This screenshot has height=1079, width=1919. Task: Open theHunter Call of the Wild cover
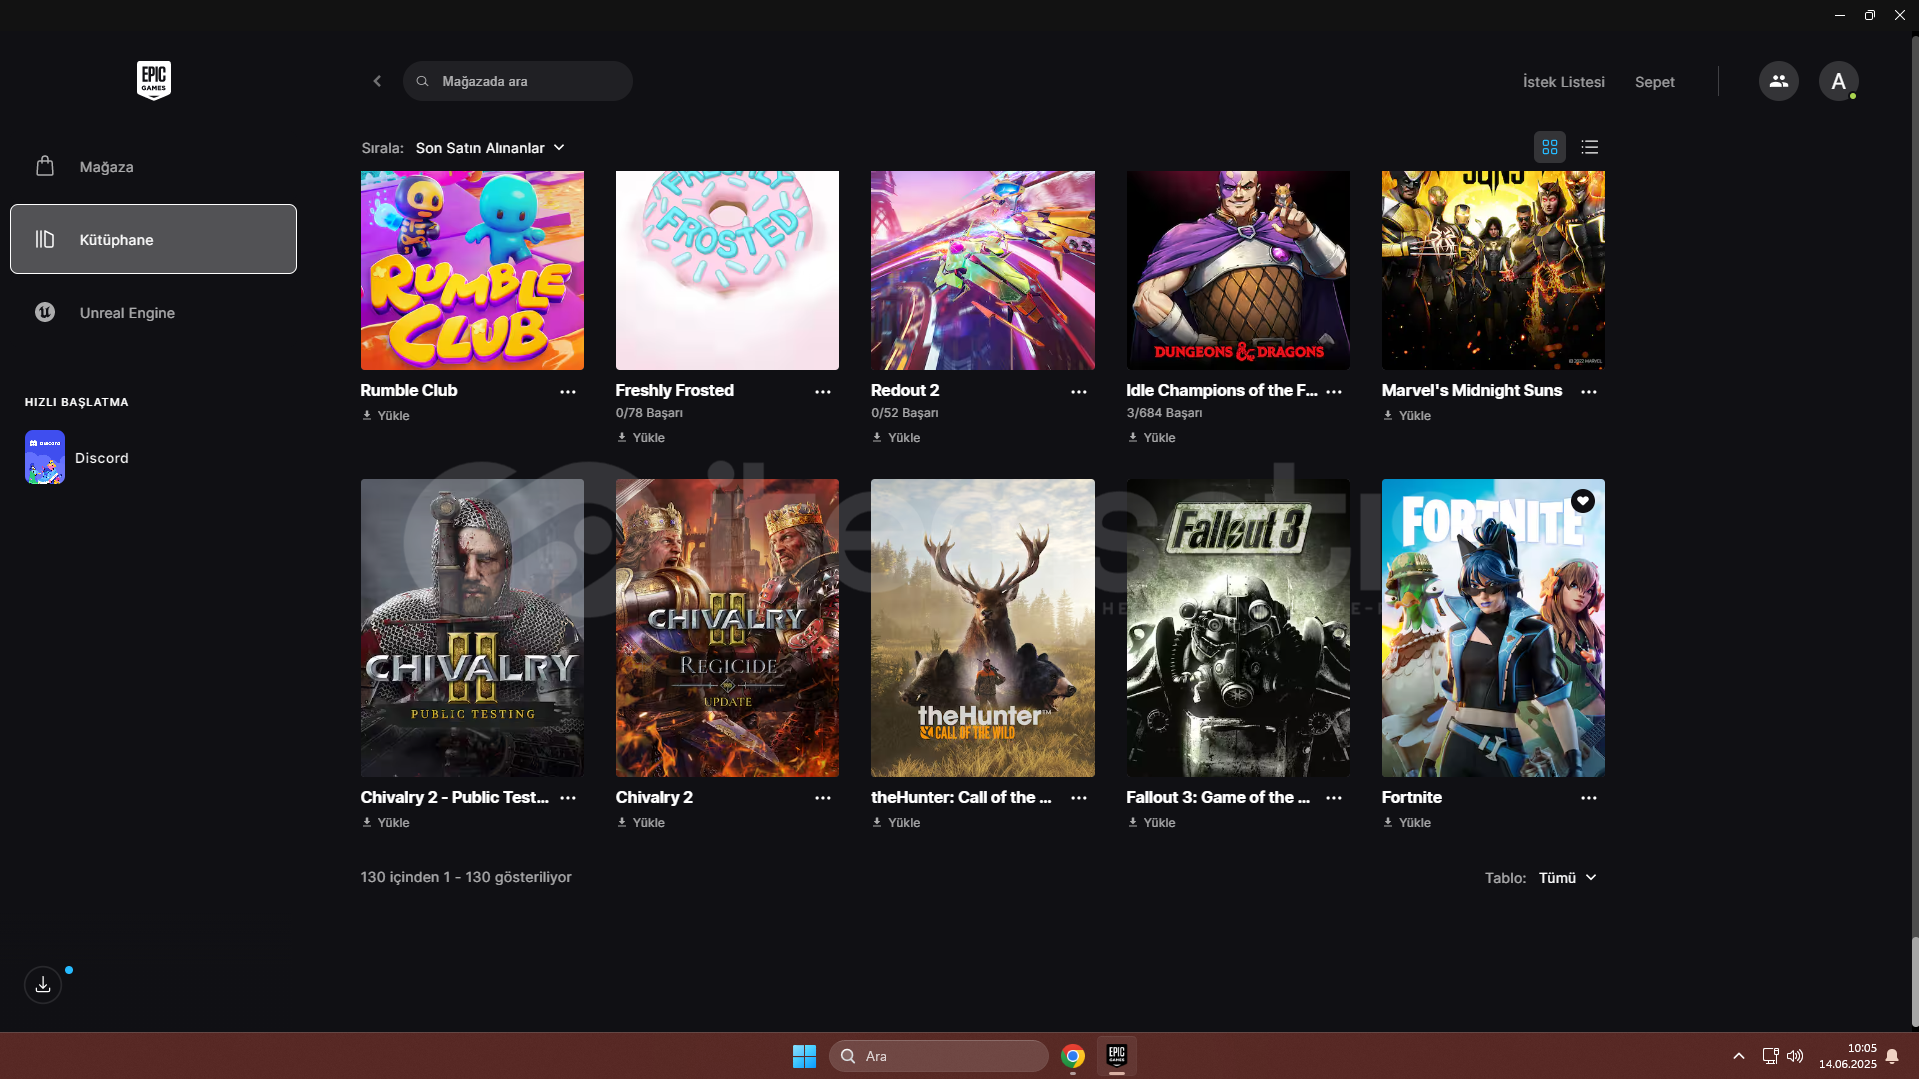pos(983,628)
